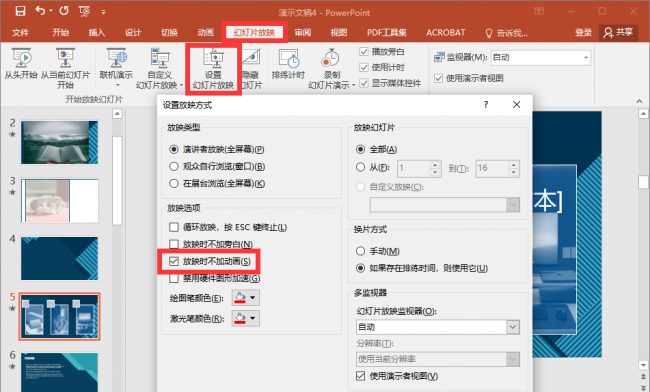Toggle dialog 使用演示者视图 checkbox
Image resolution: width=650 pixels, height=392 pixels.
[361, 376]
